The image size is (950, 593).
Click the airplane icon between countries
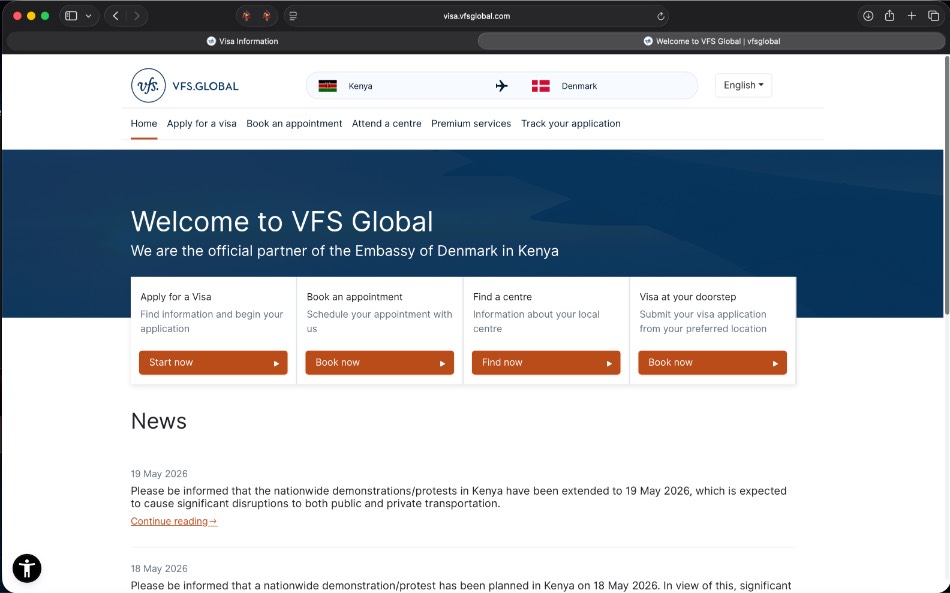click(502, 86)
